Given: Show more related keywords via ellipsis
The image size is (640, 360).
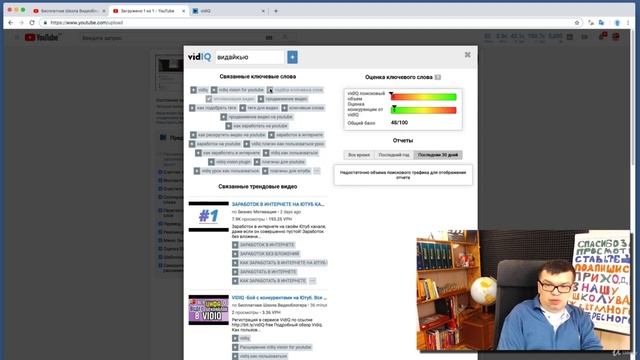Looking at the screenshot, I should click(x=317, y=171).
